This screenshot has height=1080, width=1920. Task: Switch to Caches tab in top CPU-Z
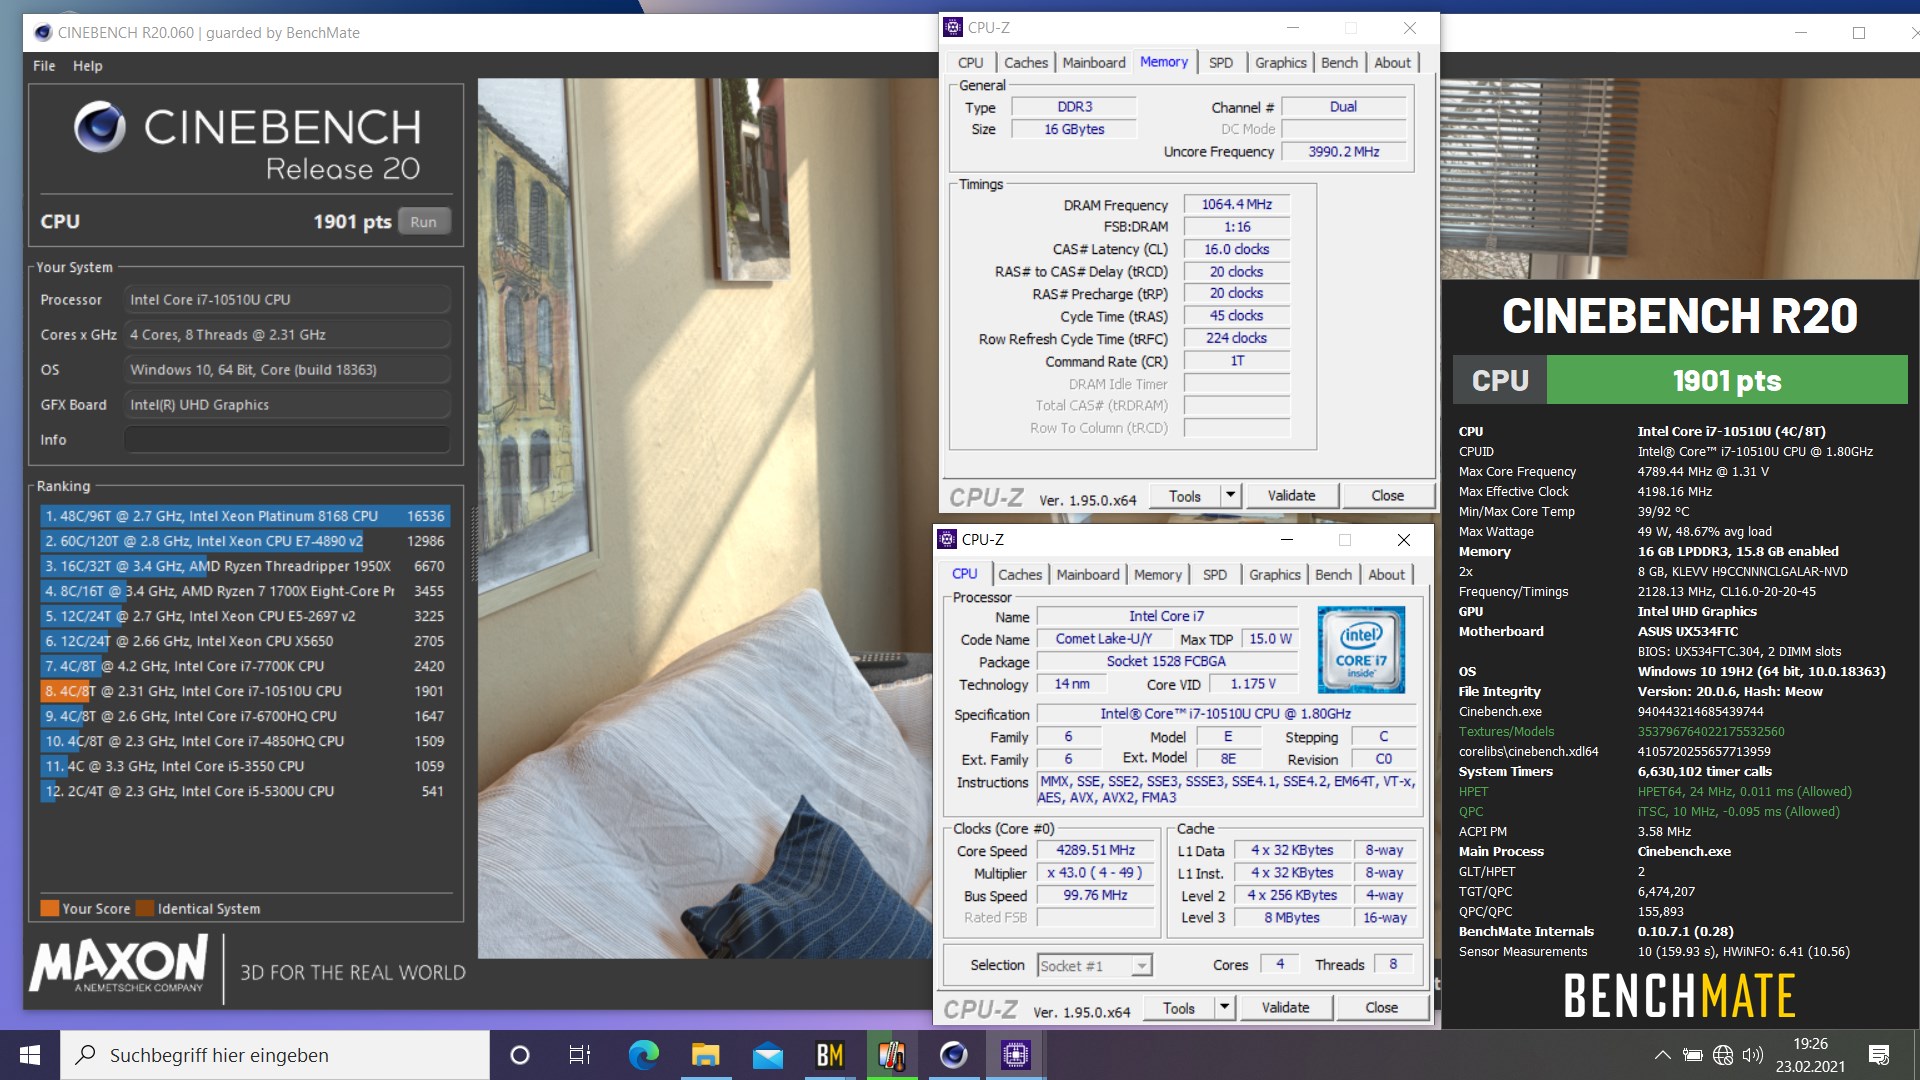(x=1026, y=62)
